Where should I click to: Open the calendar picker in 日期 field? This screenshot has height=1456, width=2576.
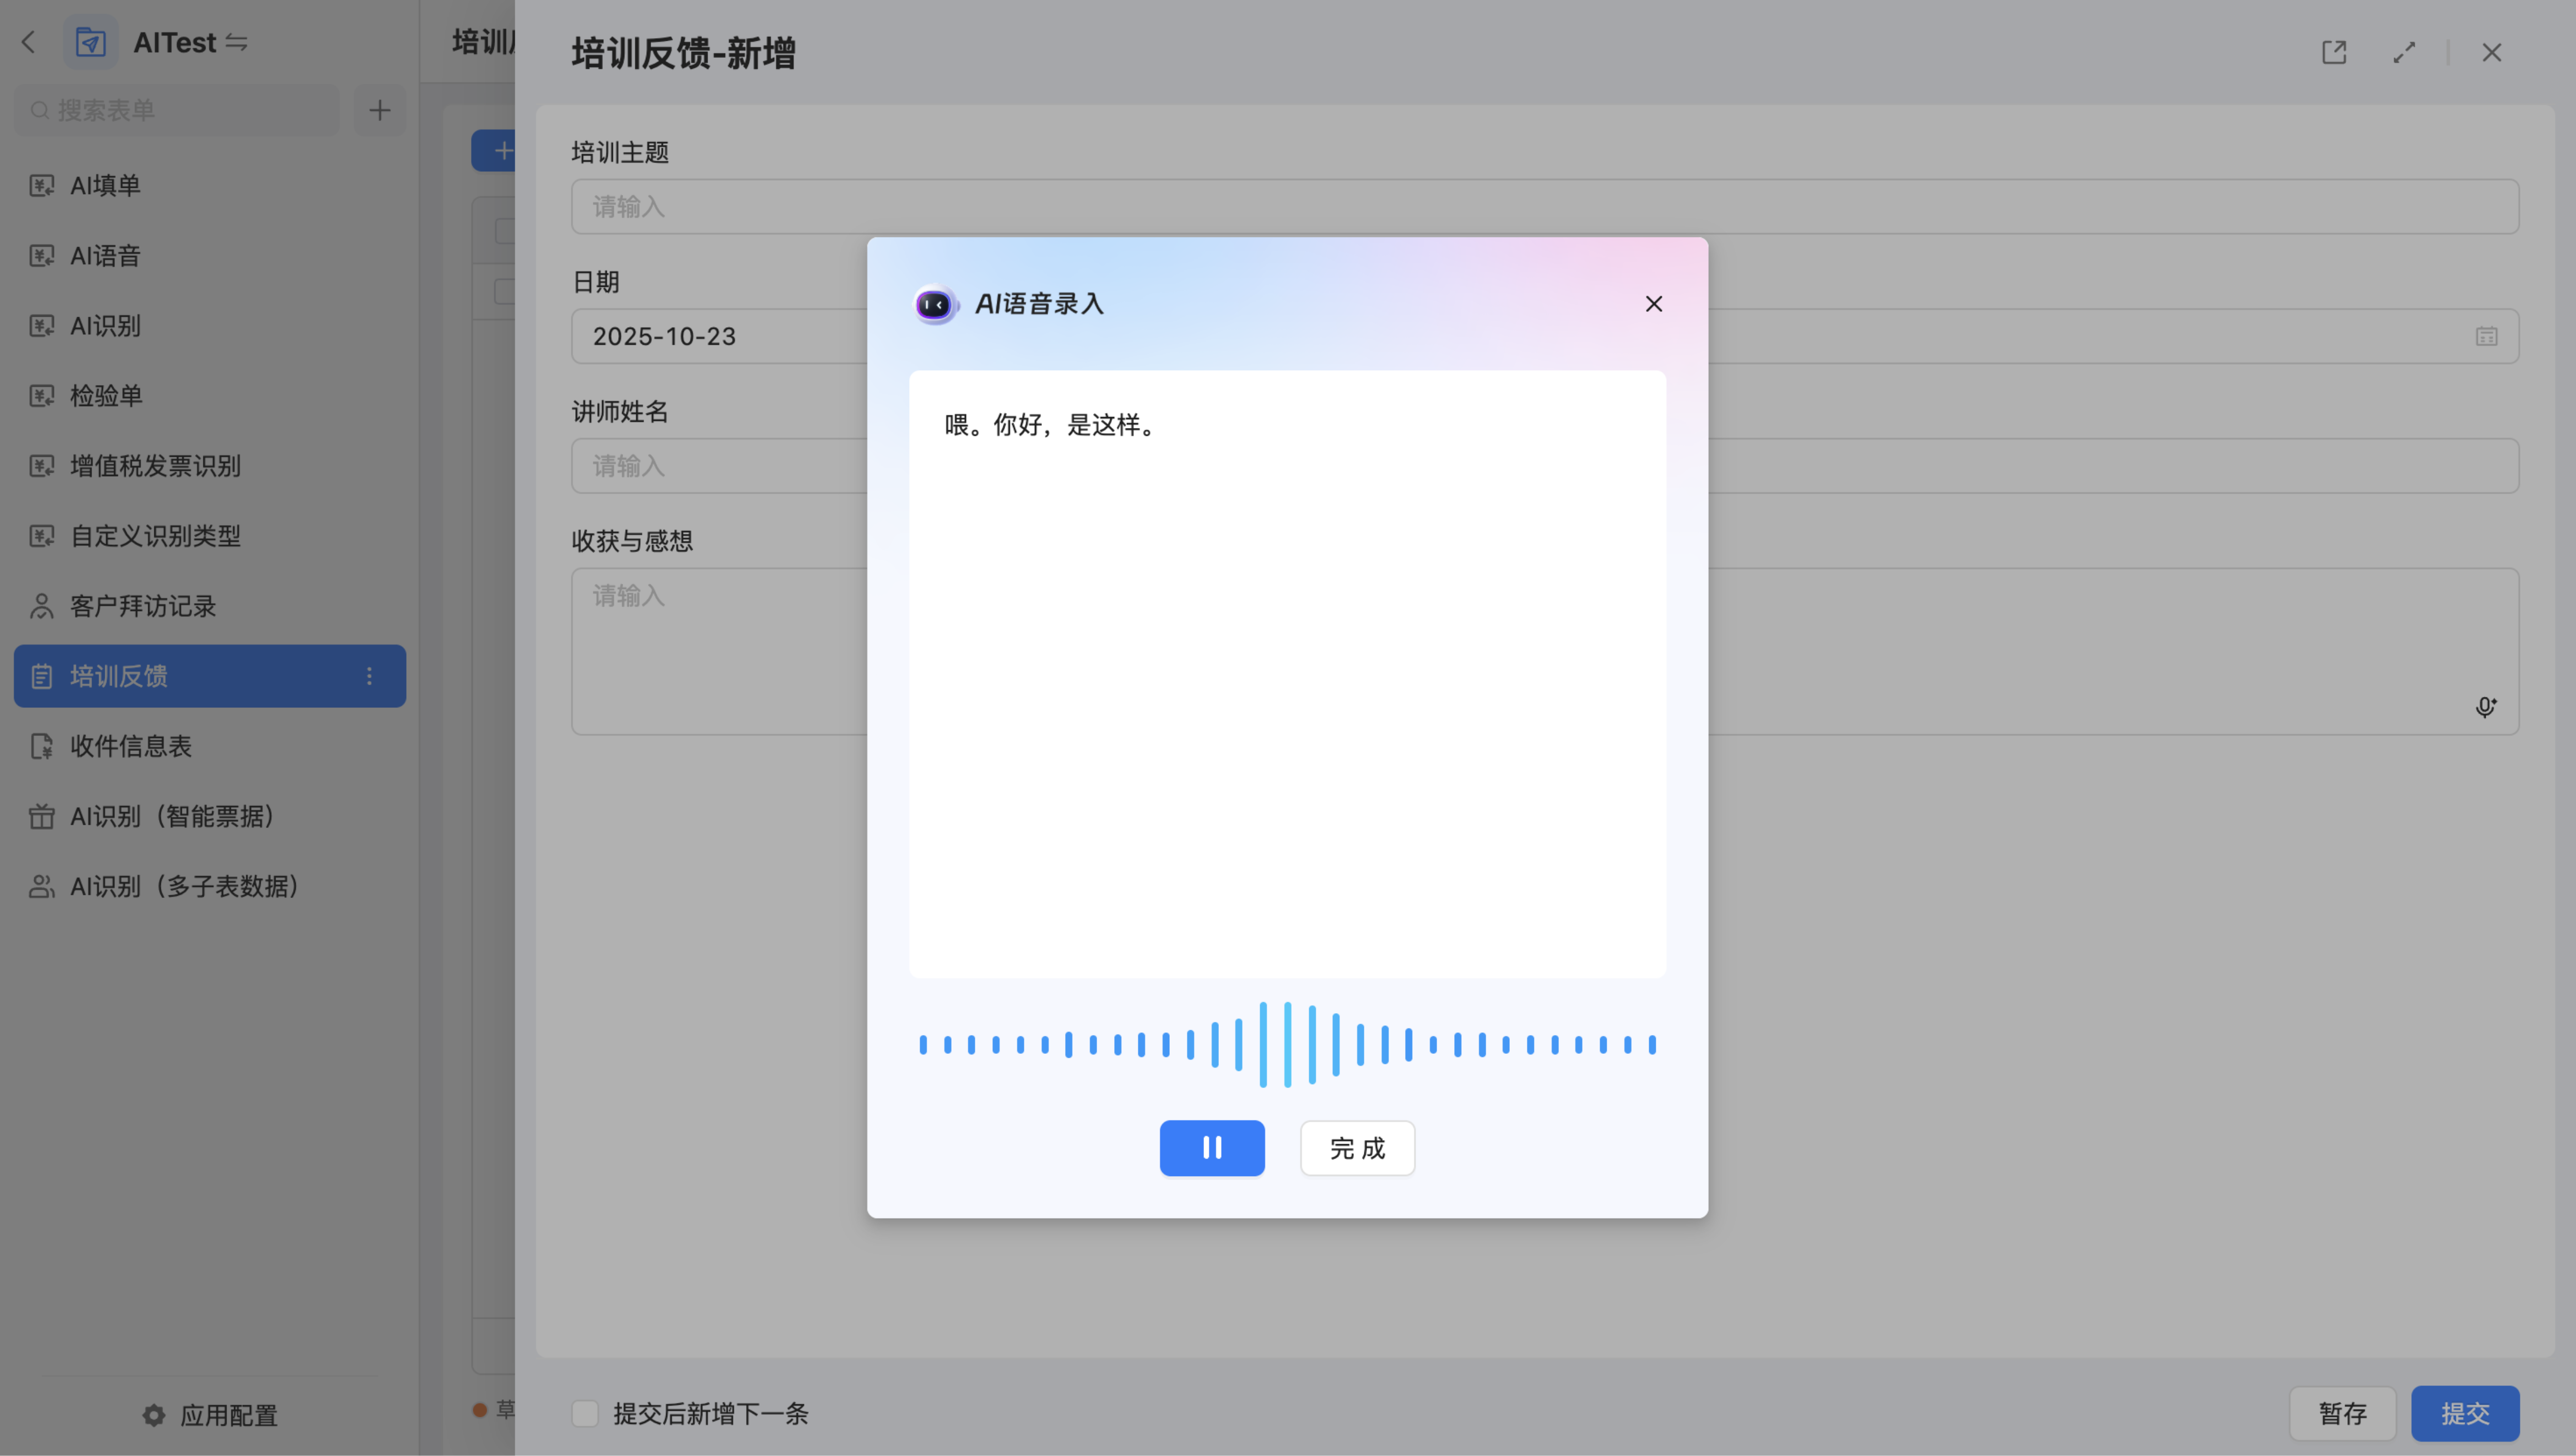2486,337
